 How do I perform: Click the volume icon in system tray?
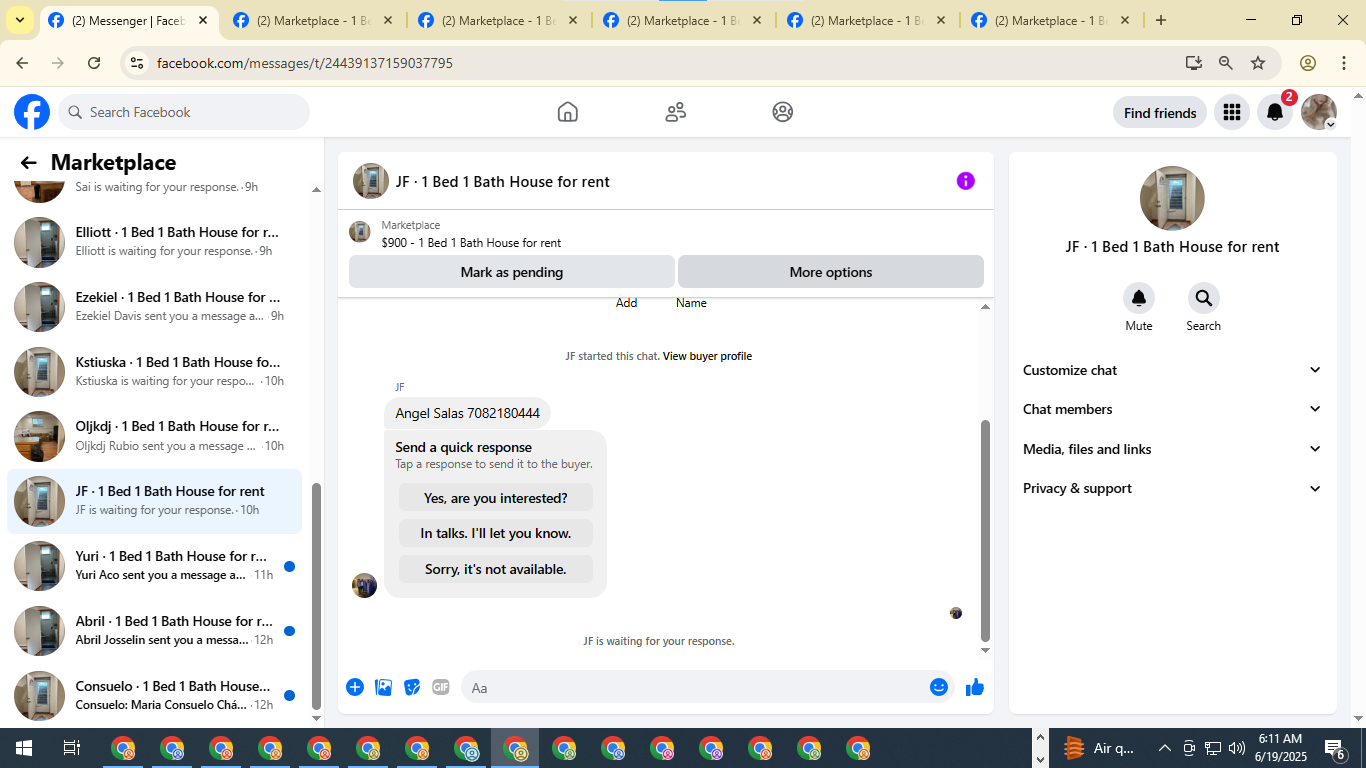(x=1237, y=748)
